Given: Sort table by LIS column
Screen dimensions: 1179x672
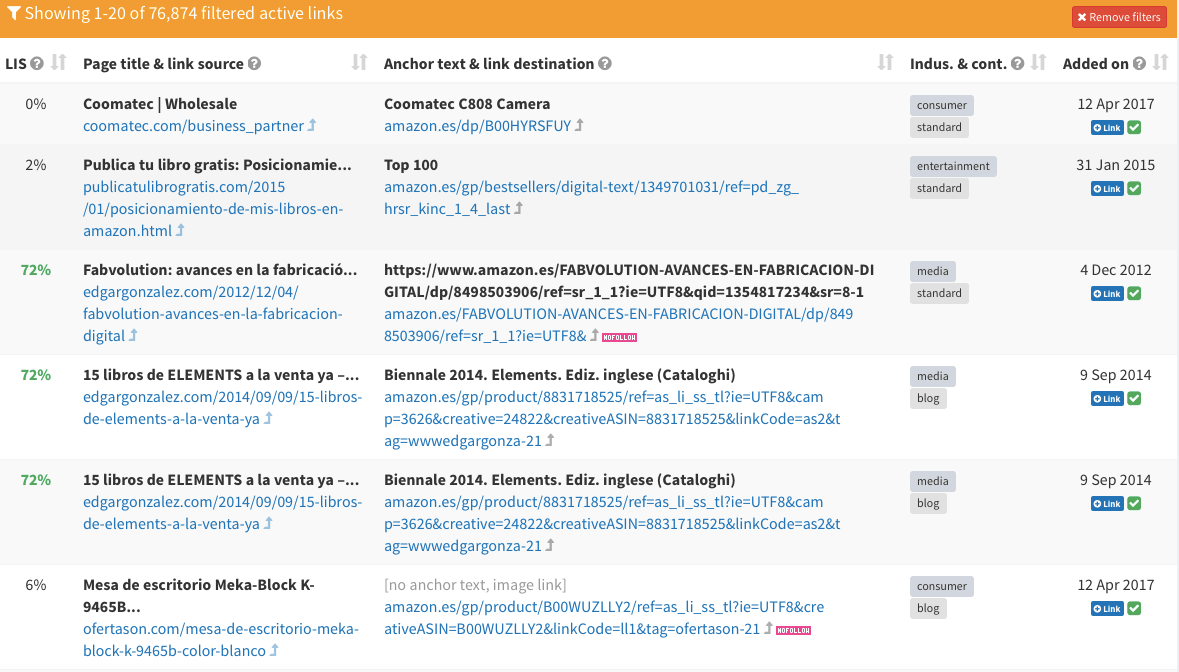Looking at the screenshot, I should pyautogui.click(x=59, y=63).
